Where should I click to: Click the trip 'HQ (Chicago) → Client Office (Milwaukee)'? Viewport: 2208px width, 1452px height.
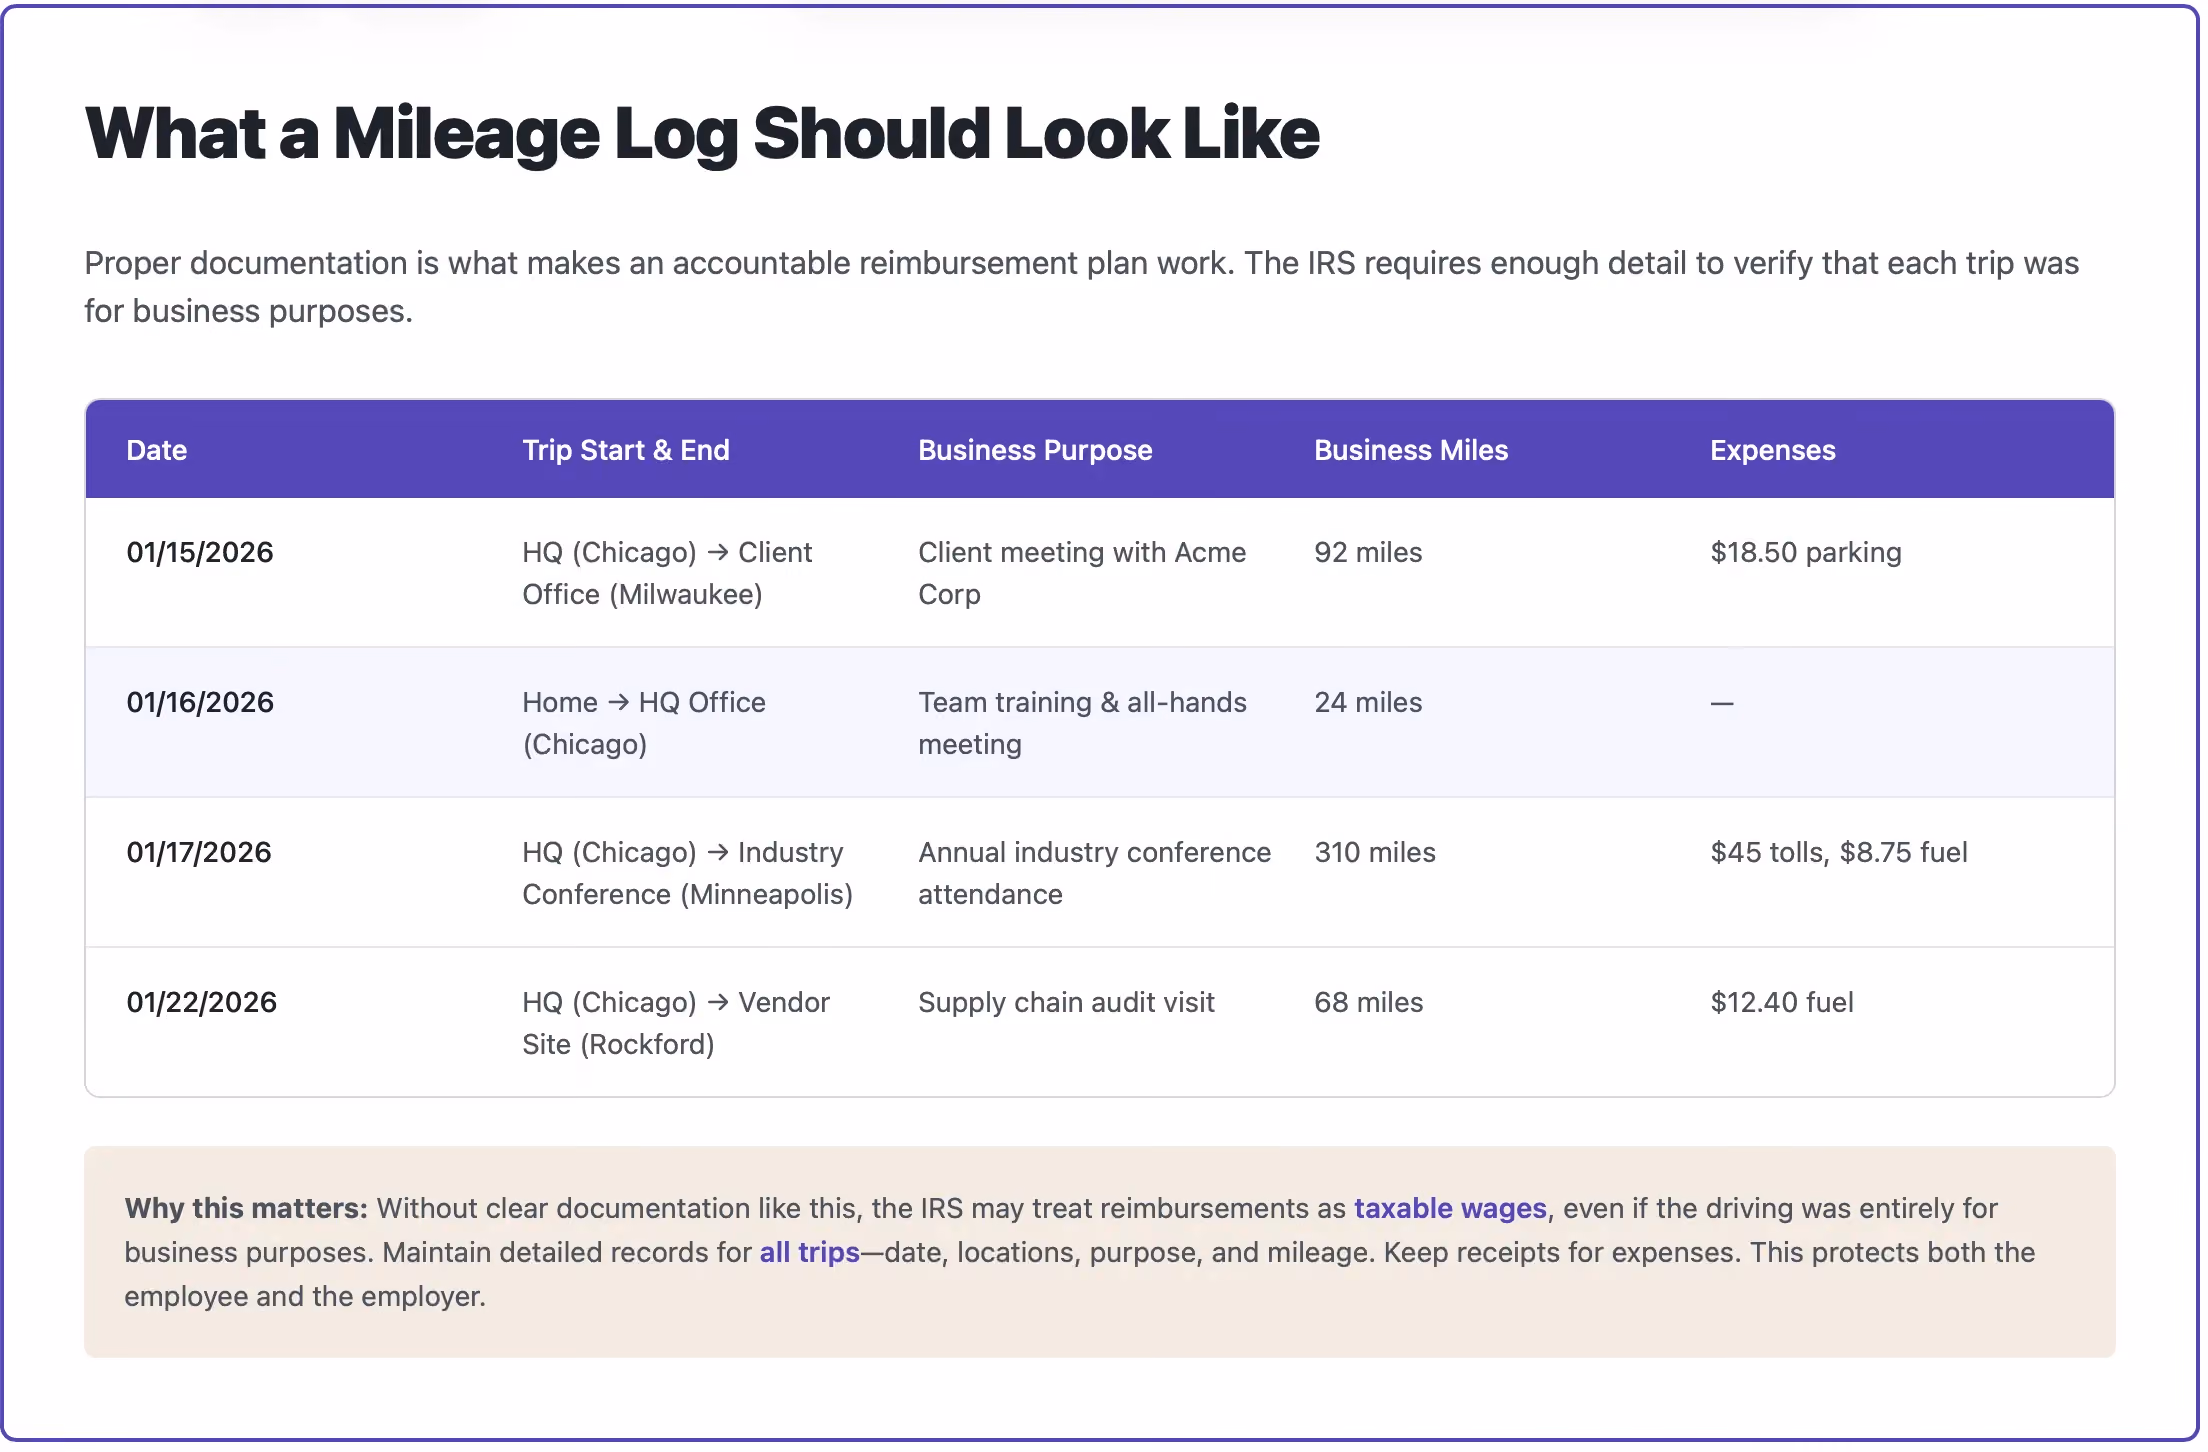click(667, 573)
